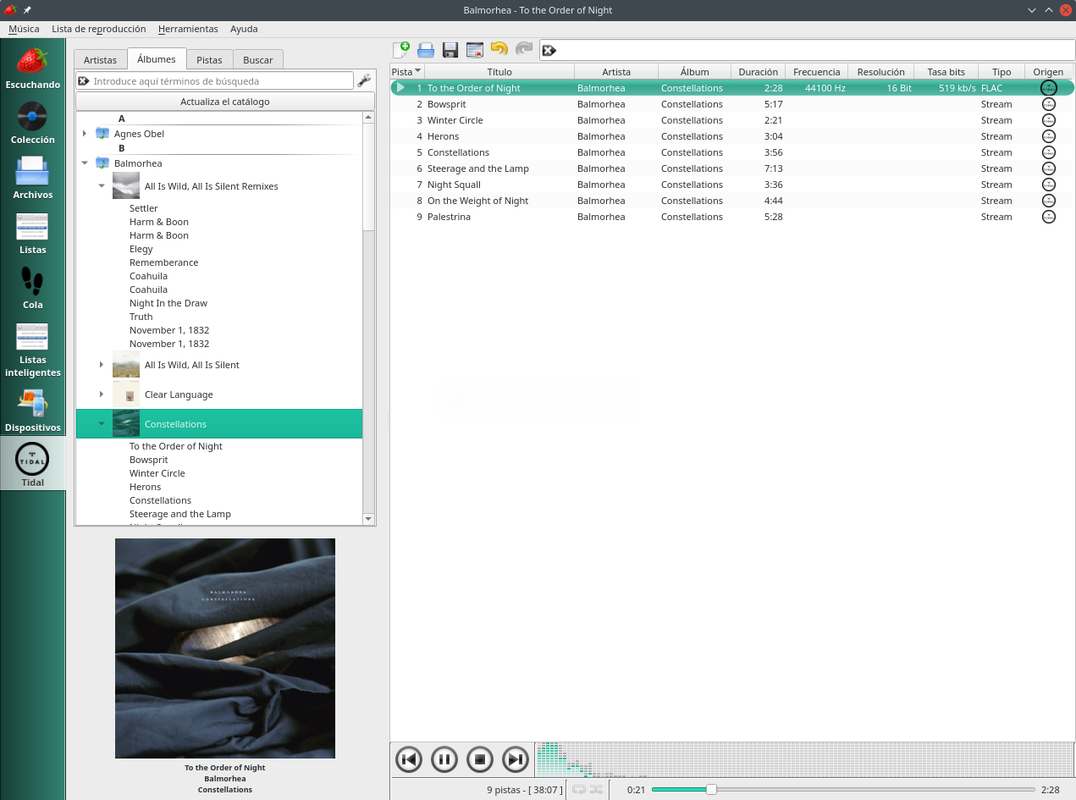Clear the playlist filter field icon

[x=548, y=50]
